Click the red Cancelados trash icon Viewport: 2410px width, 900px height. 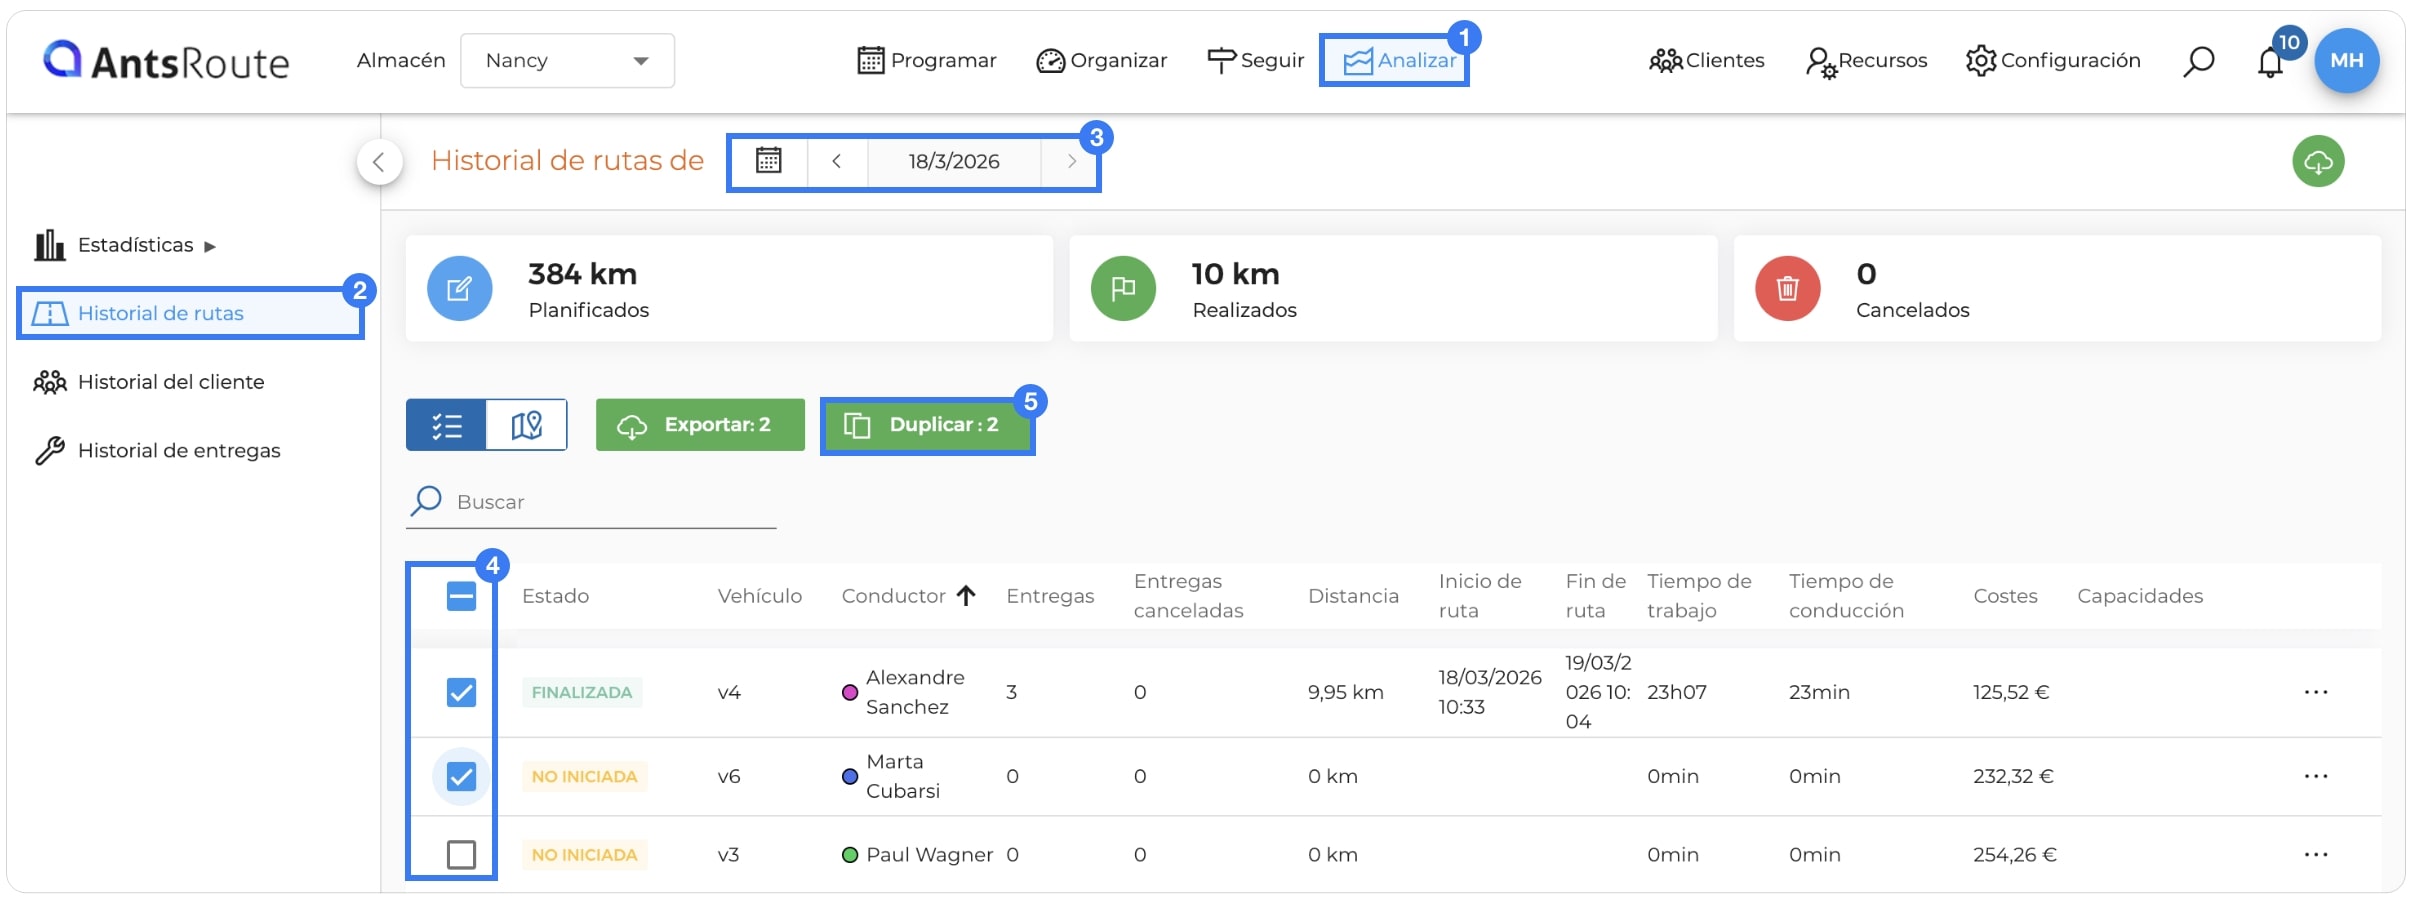[x=1787, y=289]
